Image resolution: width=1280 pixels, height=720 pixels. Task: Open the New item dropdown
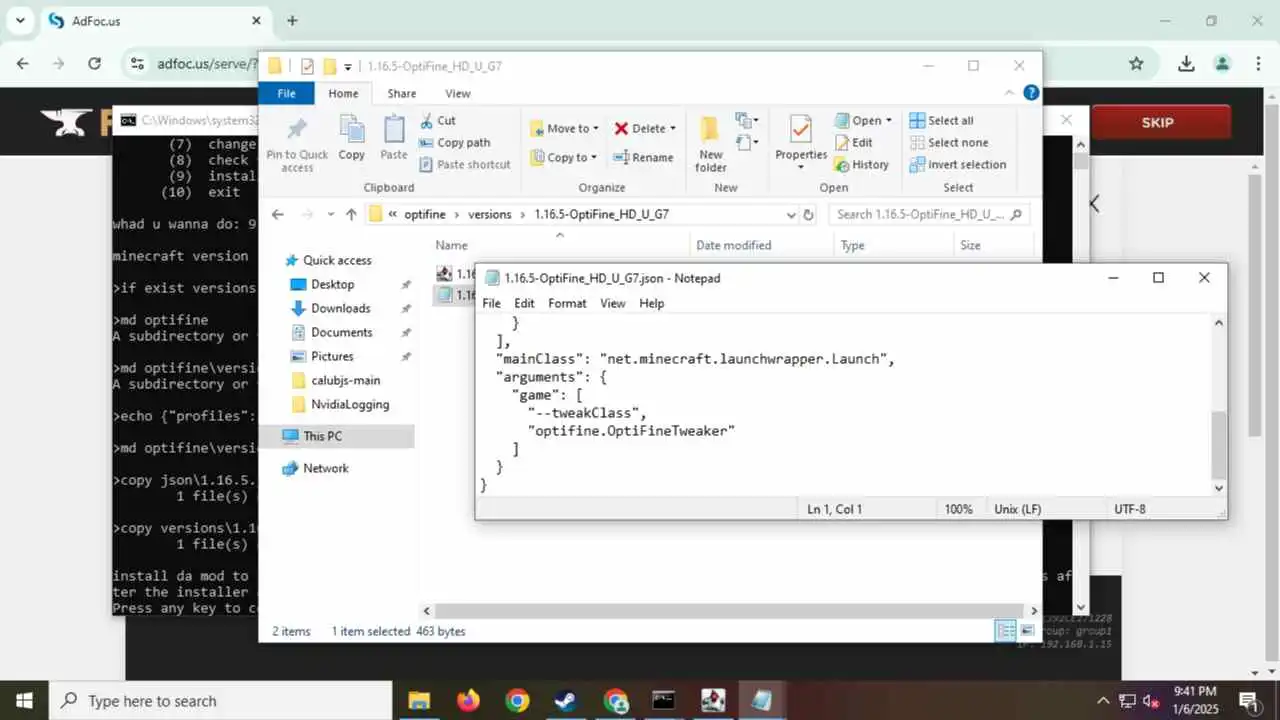pos(747,121)
